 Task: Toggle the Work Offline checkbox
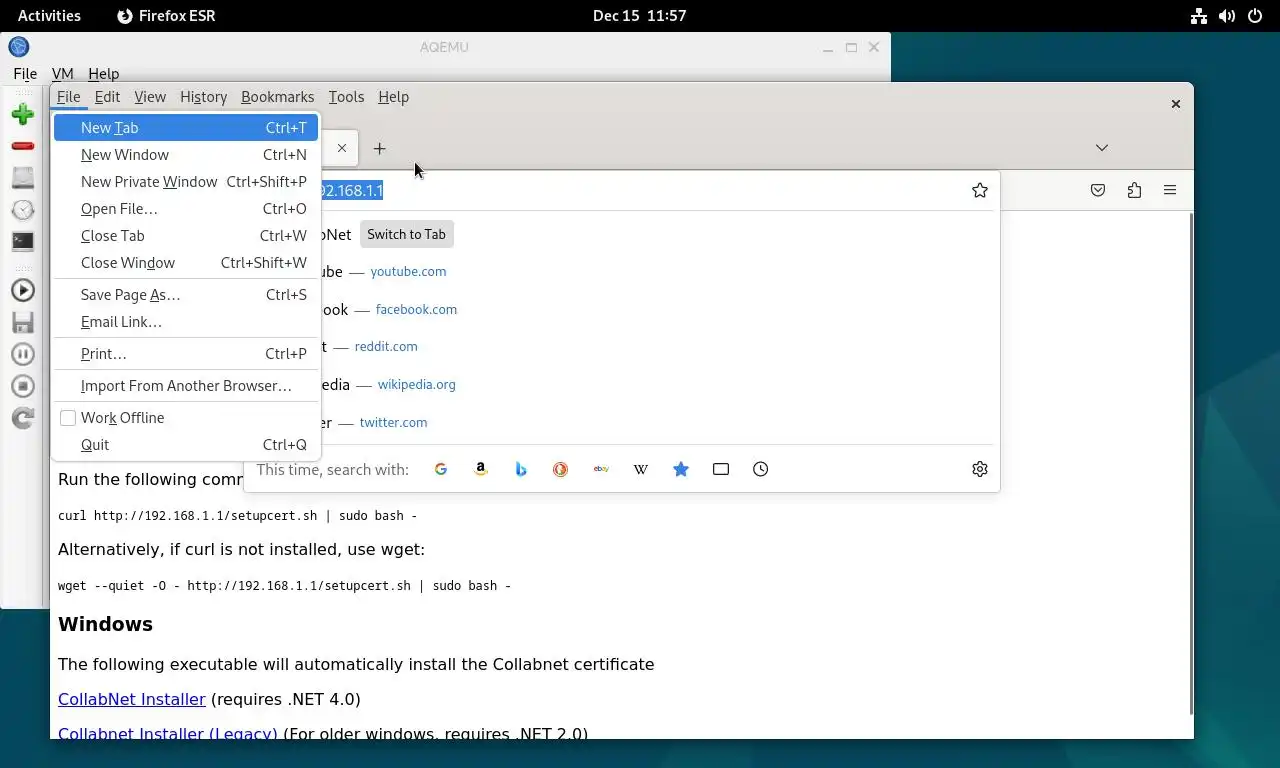pyautogui.click(x=68, y=418)
